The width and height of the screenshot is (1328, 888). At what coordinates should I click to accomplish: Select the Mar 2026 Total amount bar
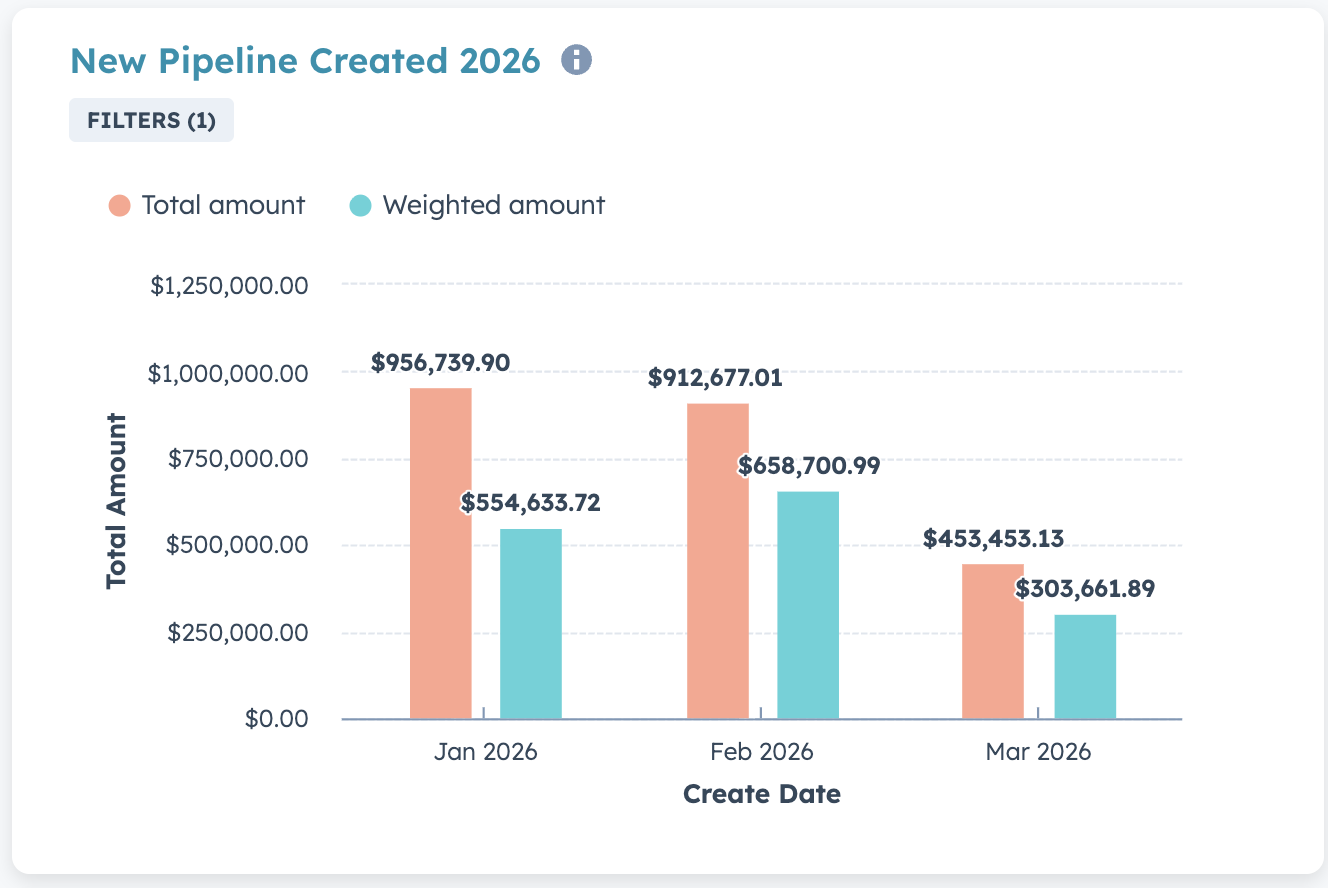[992, 641]
